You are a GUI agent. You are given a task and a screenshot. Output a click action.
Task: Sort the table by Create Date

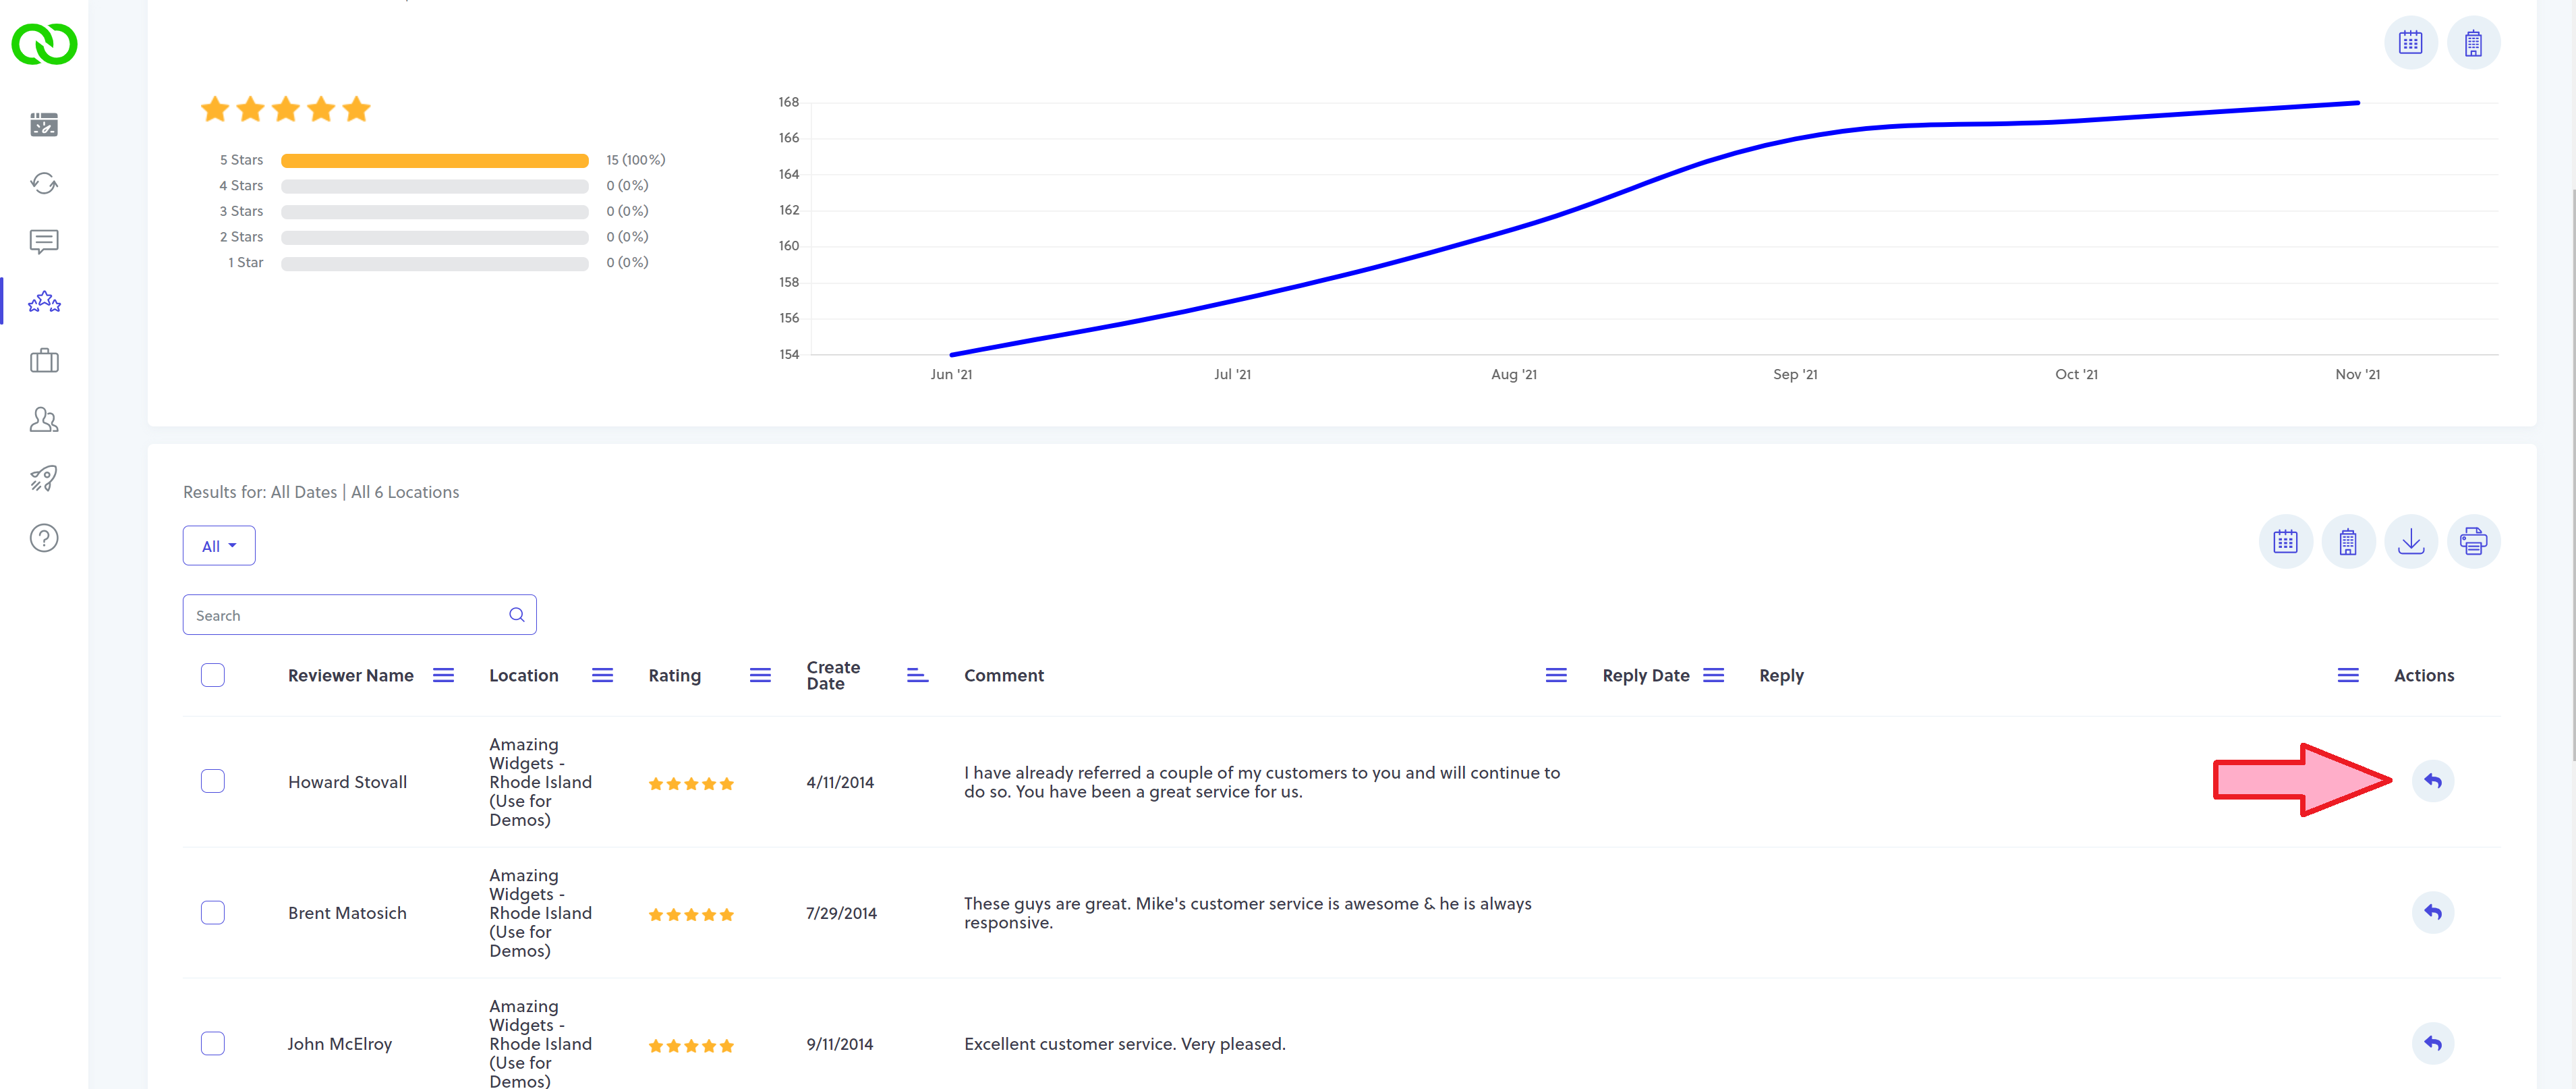[x=917, y=676]
